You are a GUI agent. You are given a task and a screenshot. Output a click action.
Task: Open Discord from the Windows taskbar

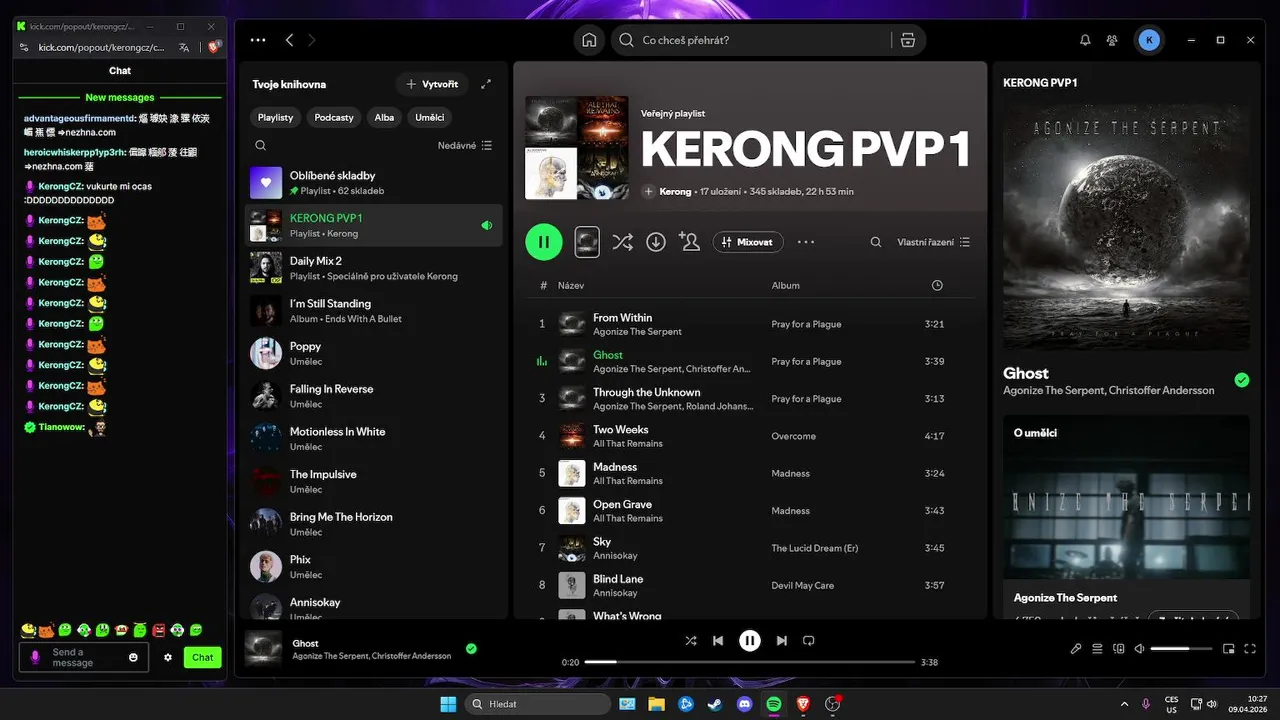(744, 704)
